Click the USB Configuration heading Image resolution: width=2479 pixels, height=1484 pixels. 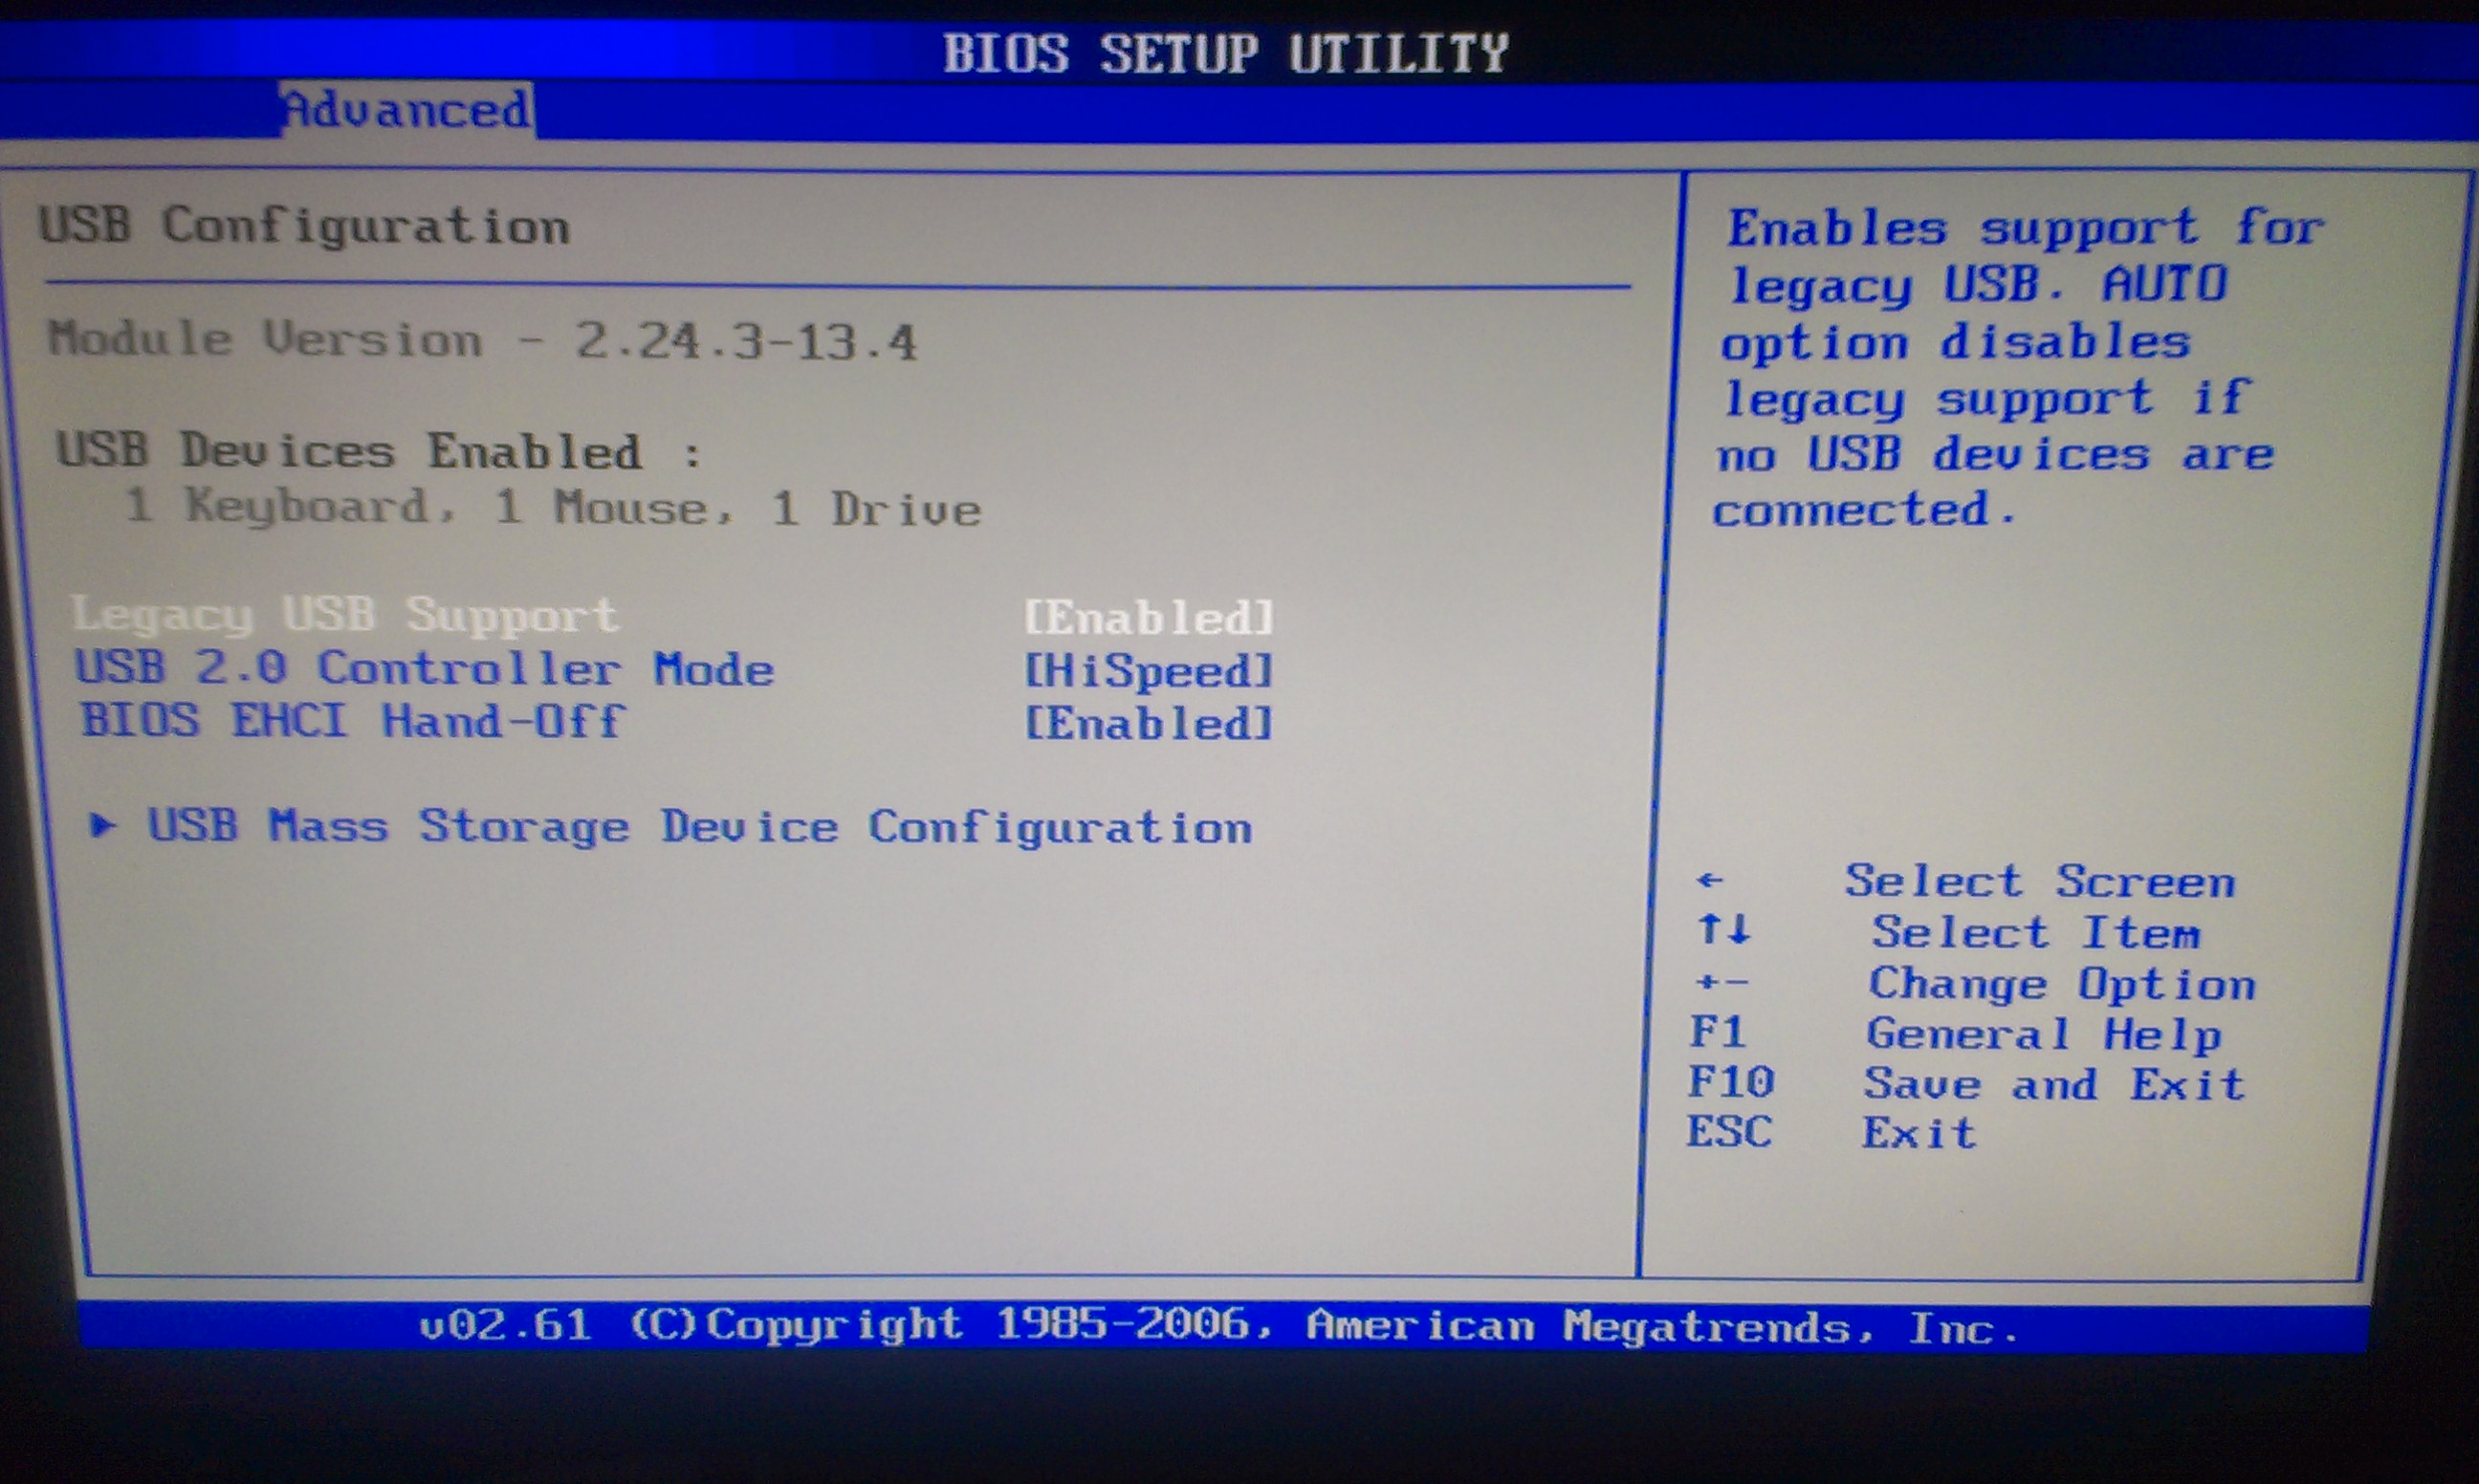coord(304,226)
